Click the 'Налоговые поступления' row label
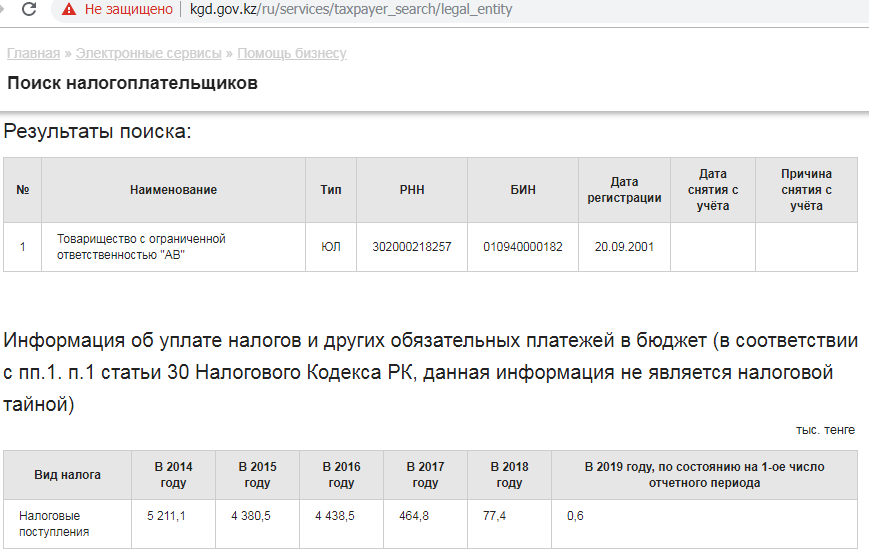Viewport: 869px width, 559px height. [x=54, y=524]
